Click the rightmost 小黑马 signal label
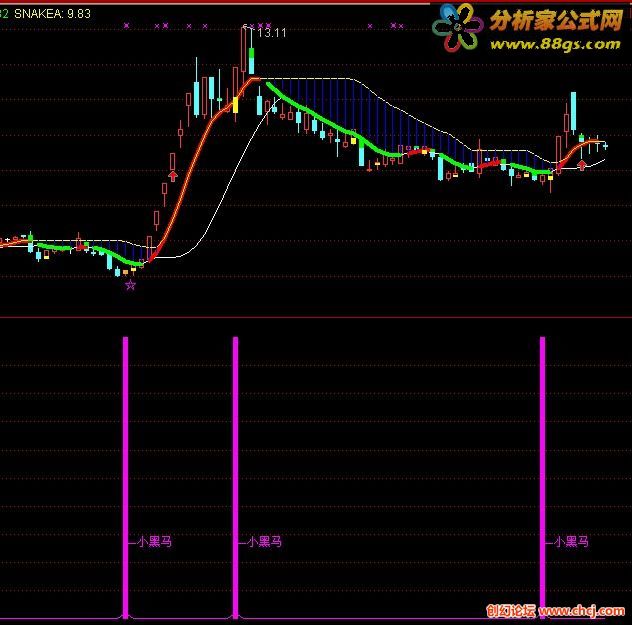The image size is (632, 625). pyautogui.click(x=571, y=542)
